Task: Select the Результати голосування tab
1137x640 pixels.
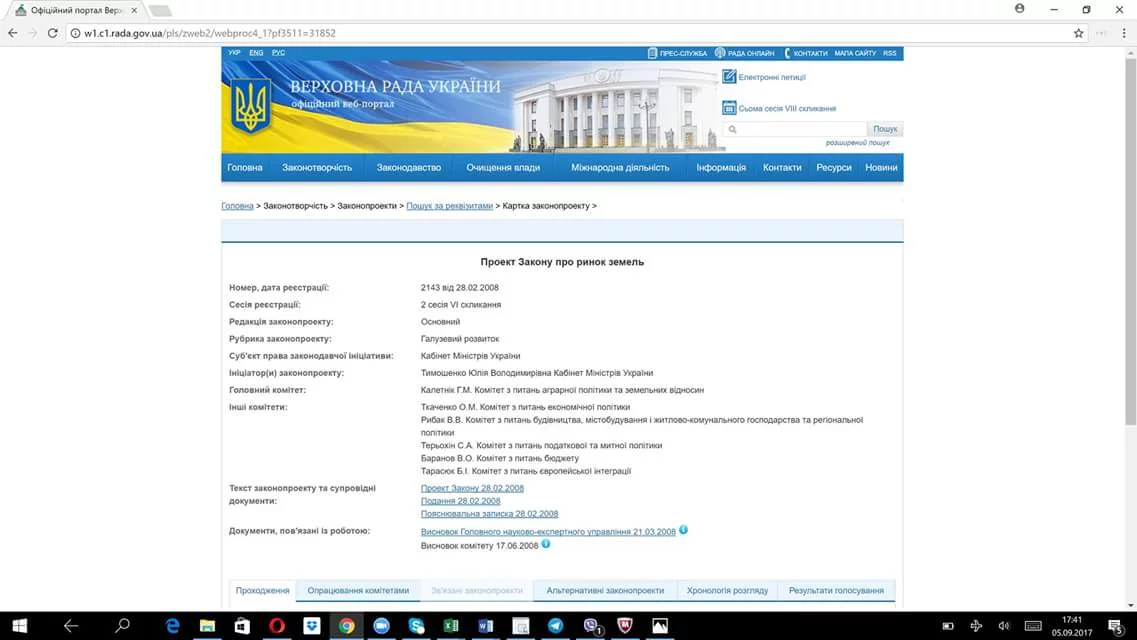Action: pos(836,591)
